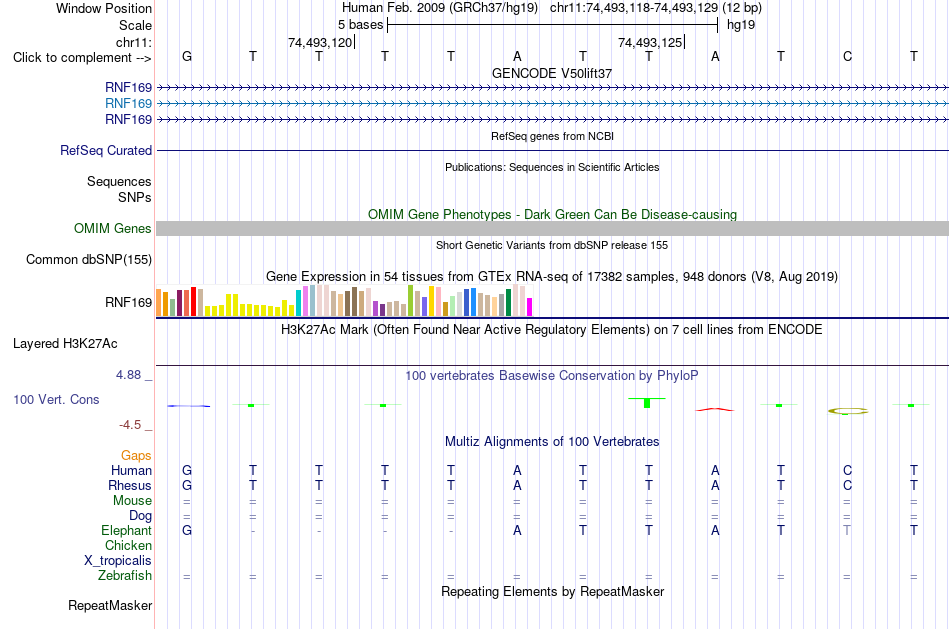Image resolution: width=950 pixels, height=629 pixels.
Task: Click the Human Feb. 2009 (GRCh37/hg19) text
Action: click(x=440, y=8)
